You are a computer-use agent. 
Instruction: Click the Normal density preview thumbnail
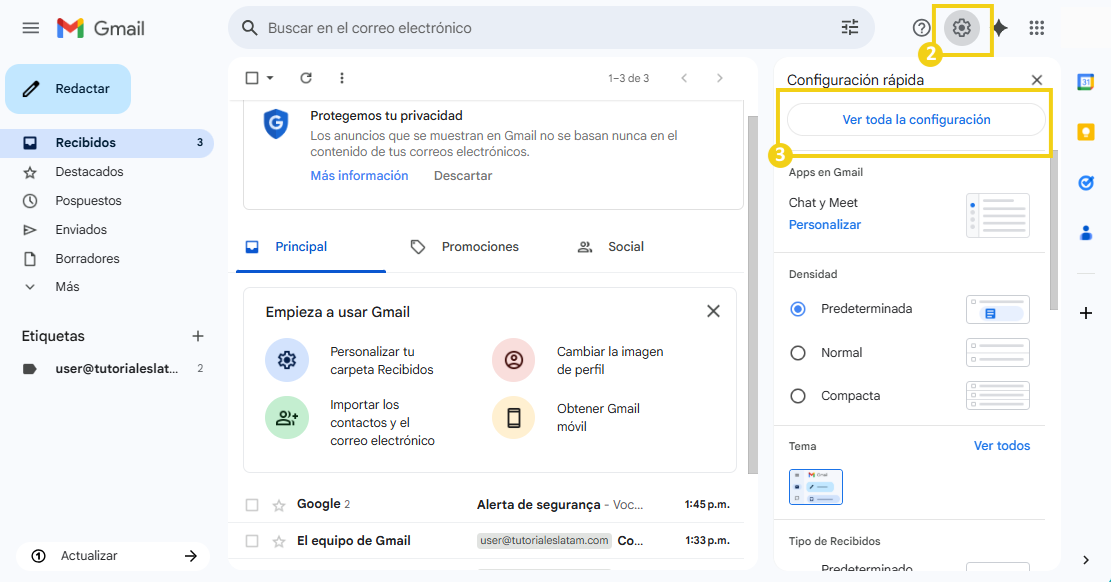(x=998, y=353)
